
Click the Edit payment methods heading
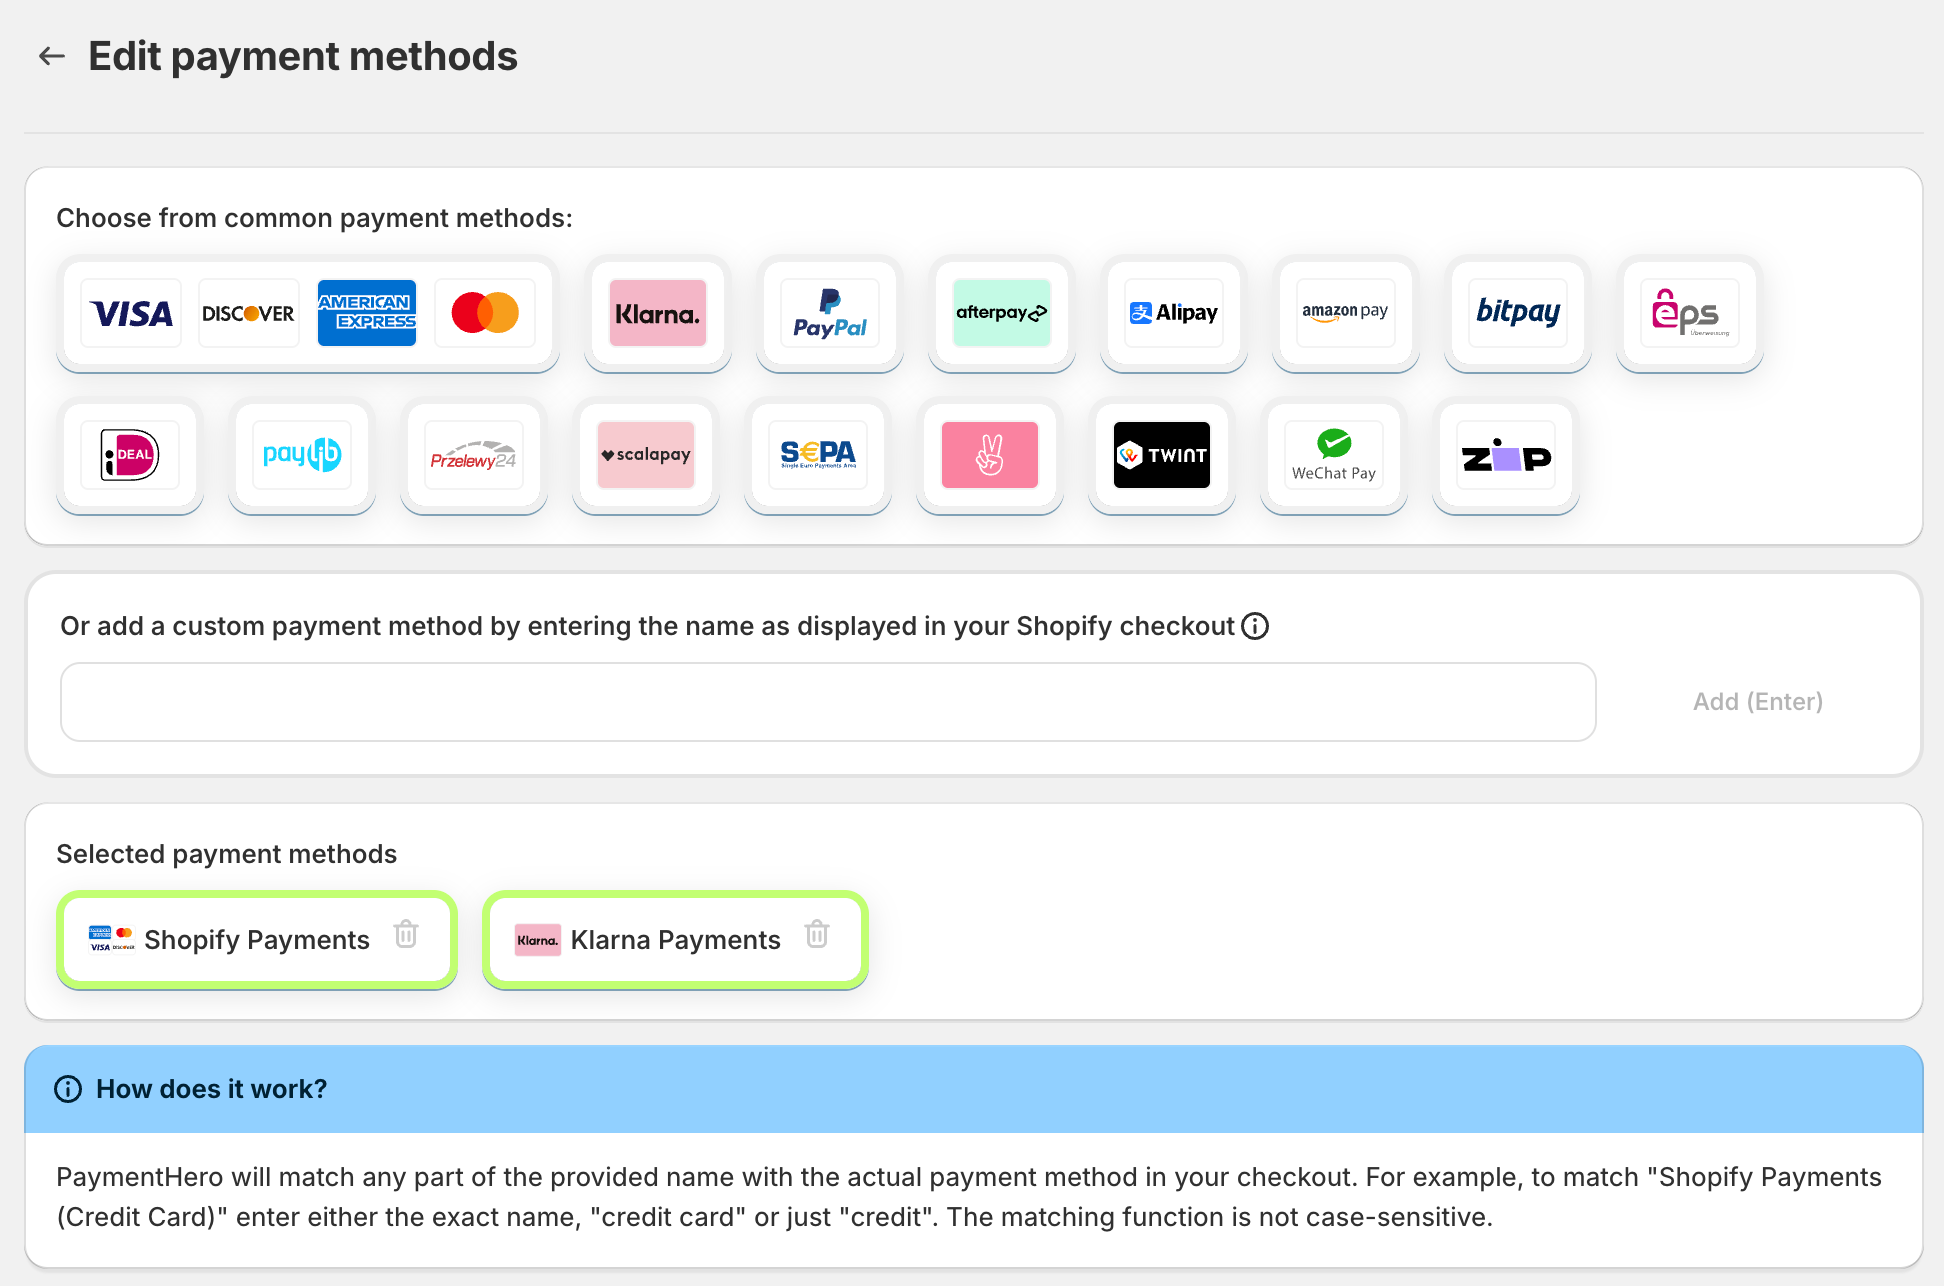(303, 57)
